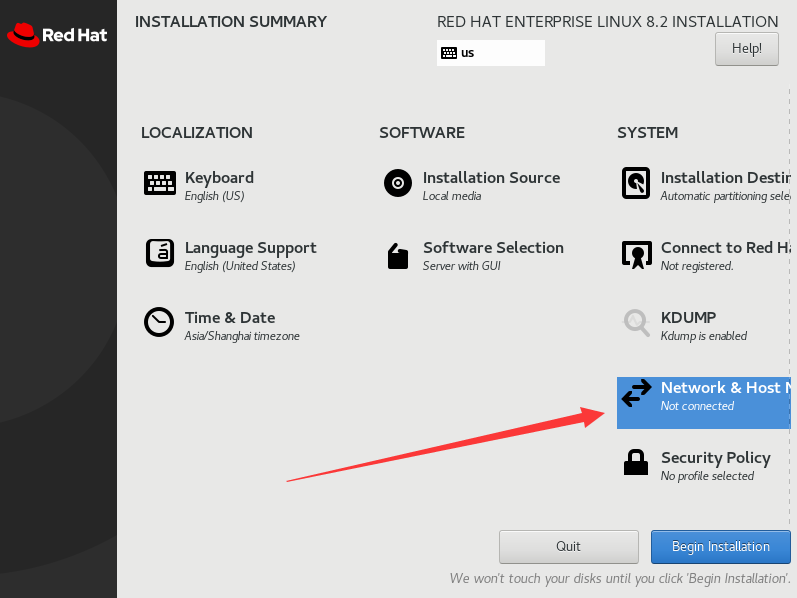Image resolution: width=797 pixels, height=598 pixels.
Task: Click the 'Server with GUI' text
Action: [462, 266]
